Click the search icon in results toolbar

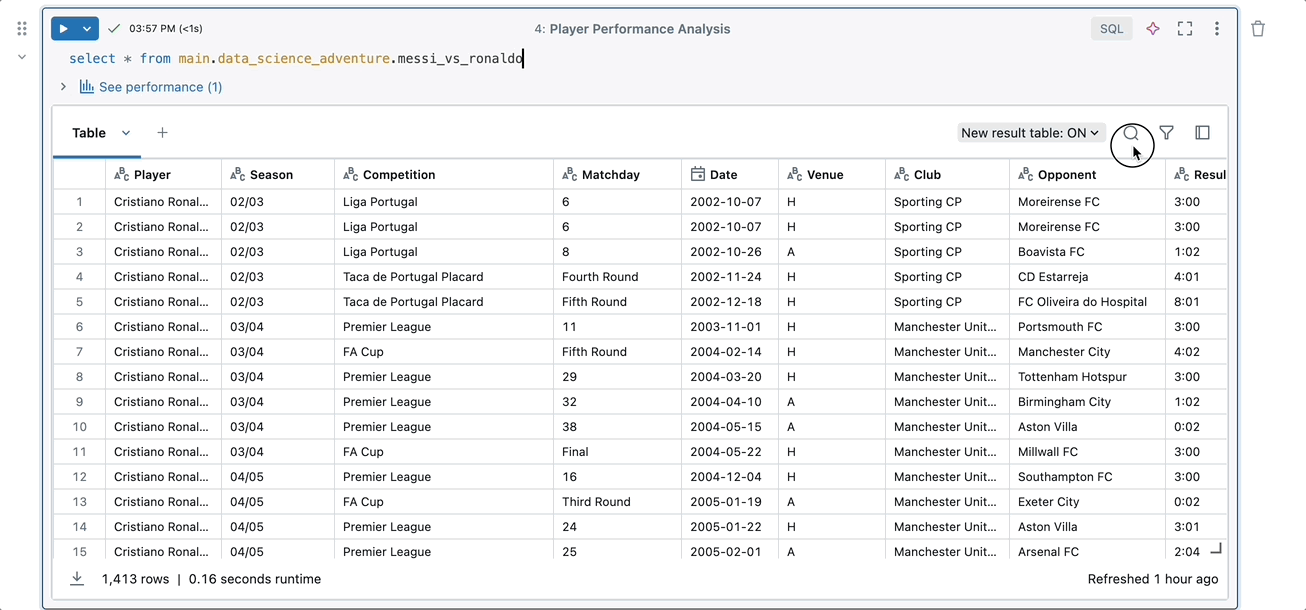pyautogui.click(x=1131, y=133)
